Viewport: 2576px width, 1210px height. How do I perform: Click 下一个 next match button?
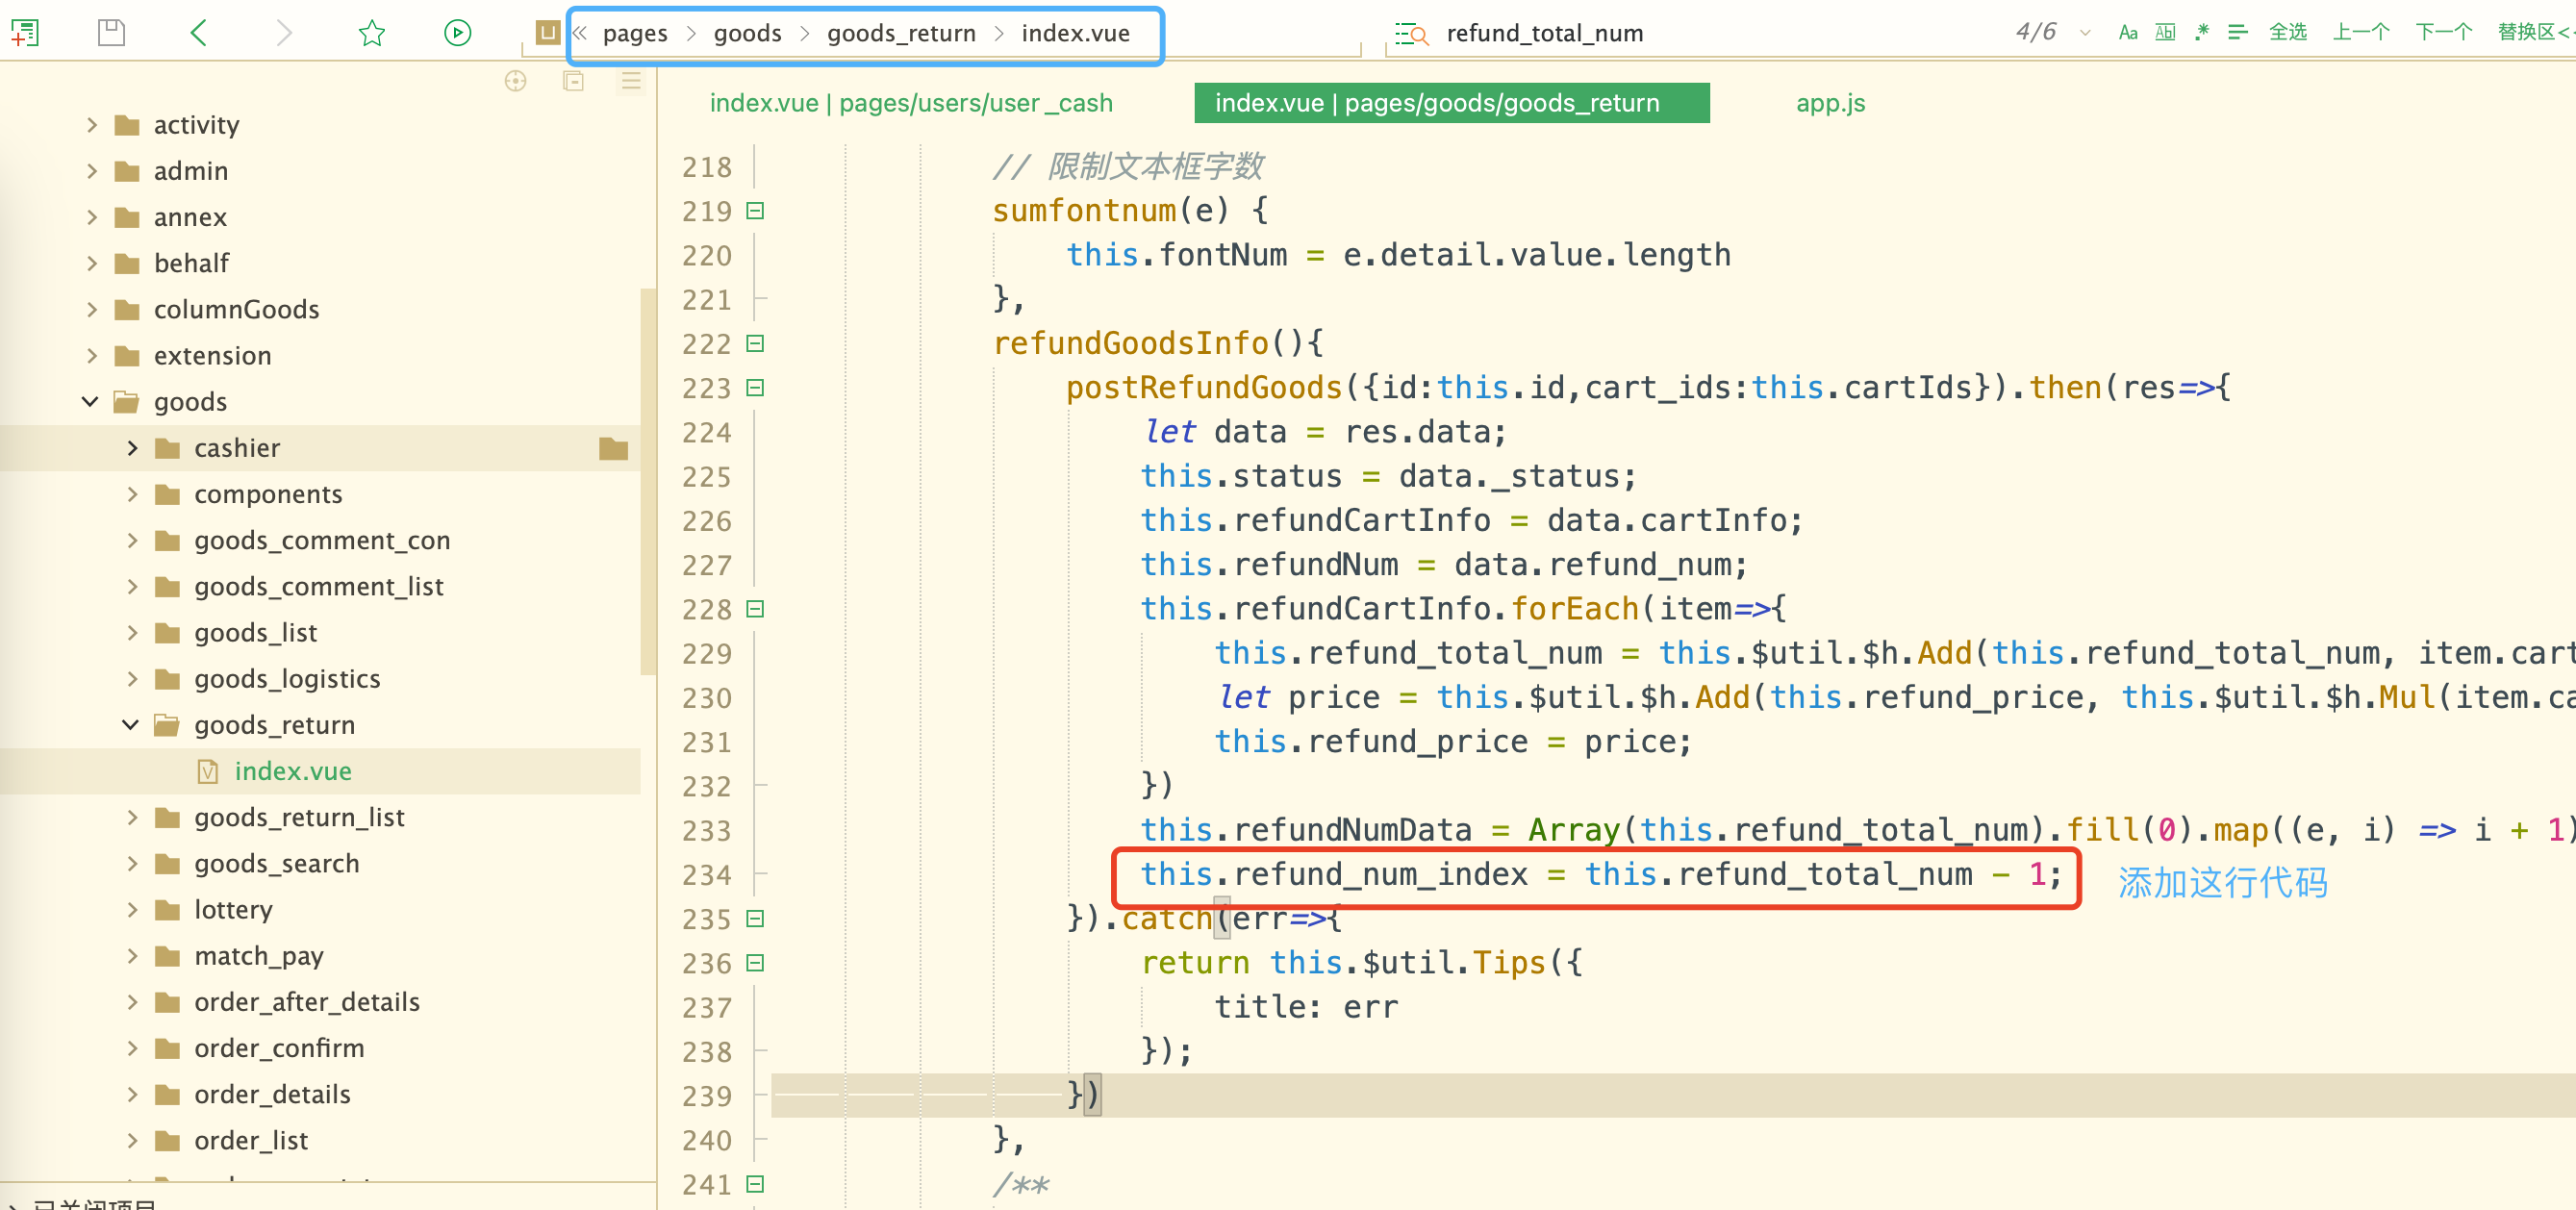point(2443,33)
